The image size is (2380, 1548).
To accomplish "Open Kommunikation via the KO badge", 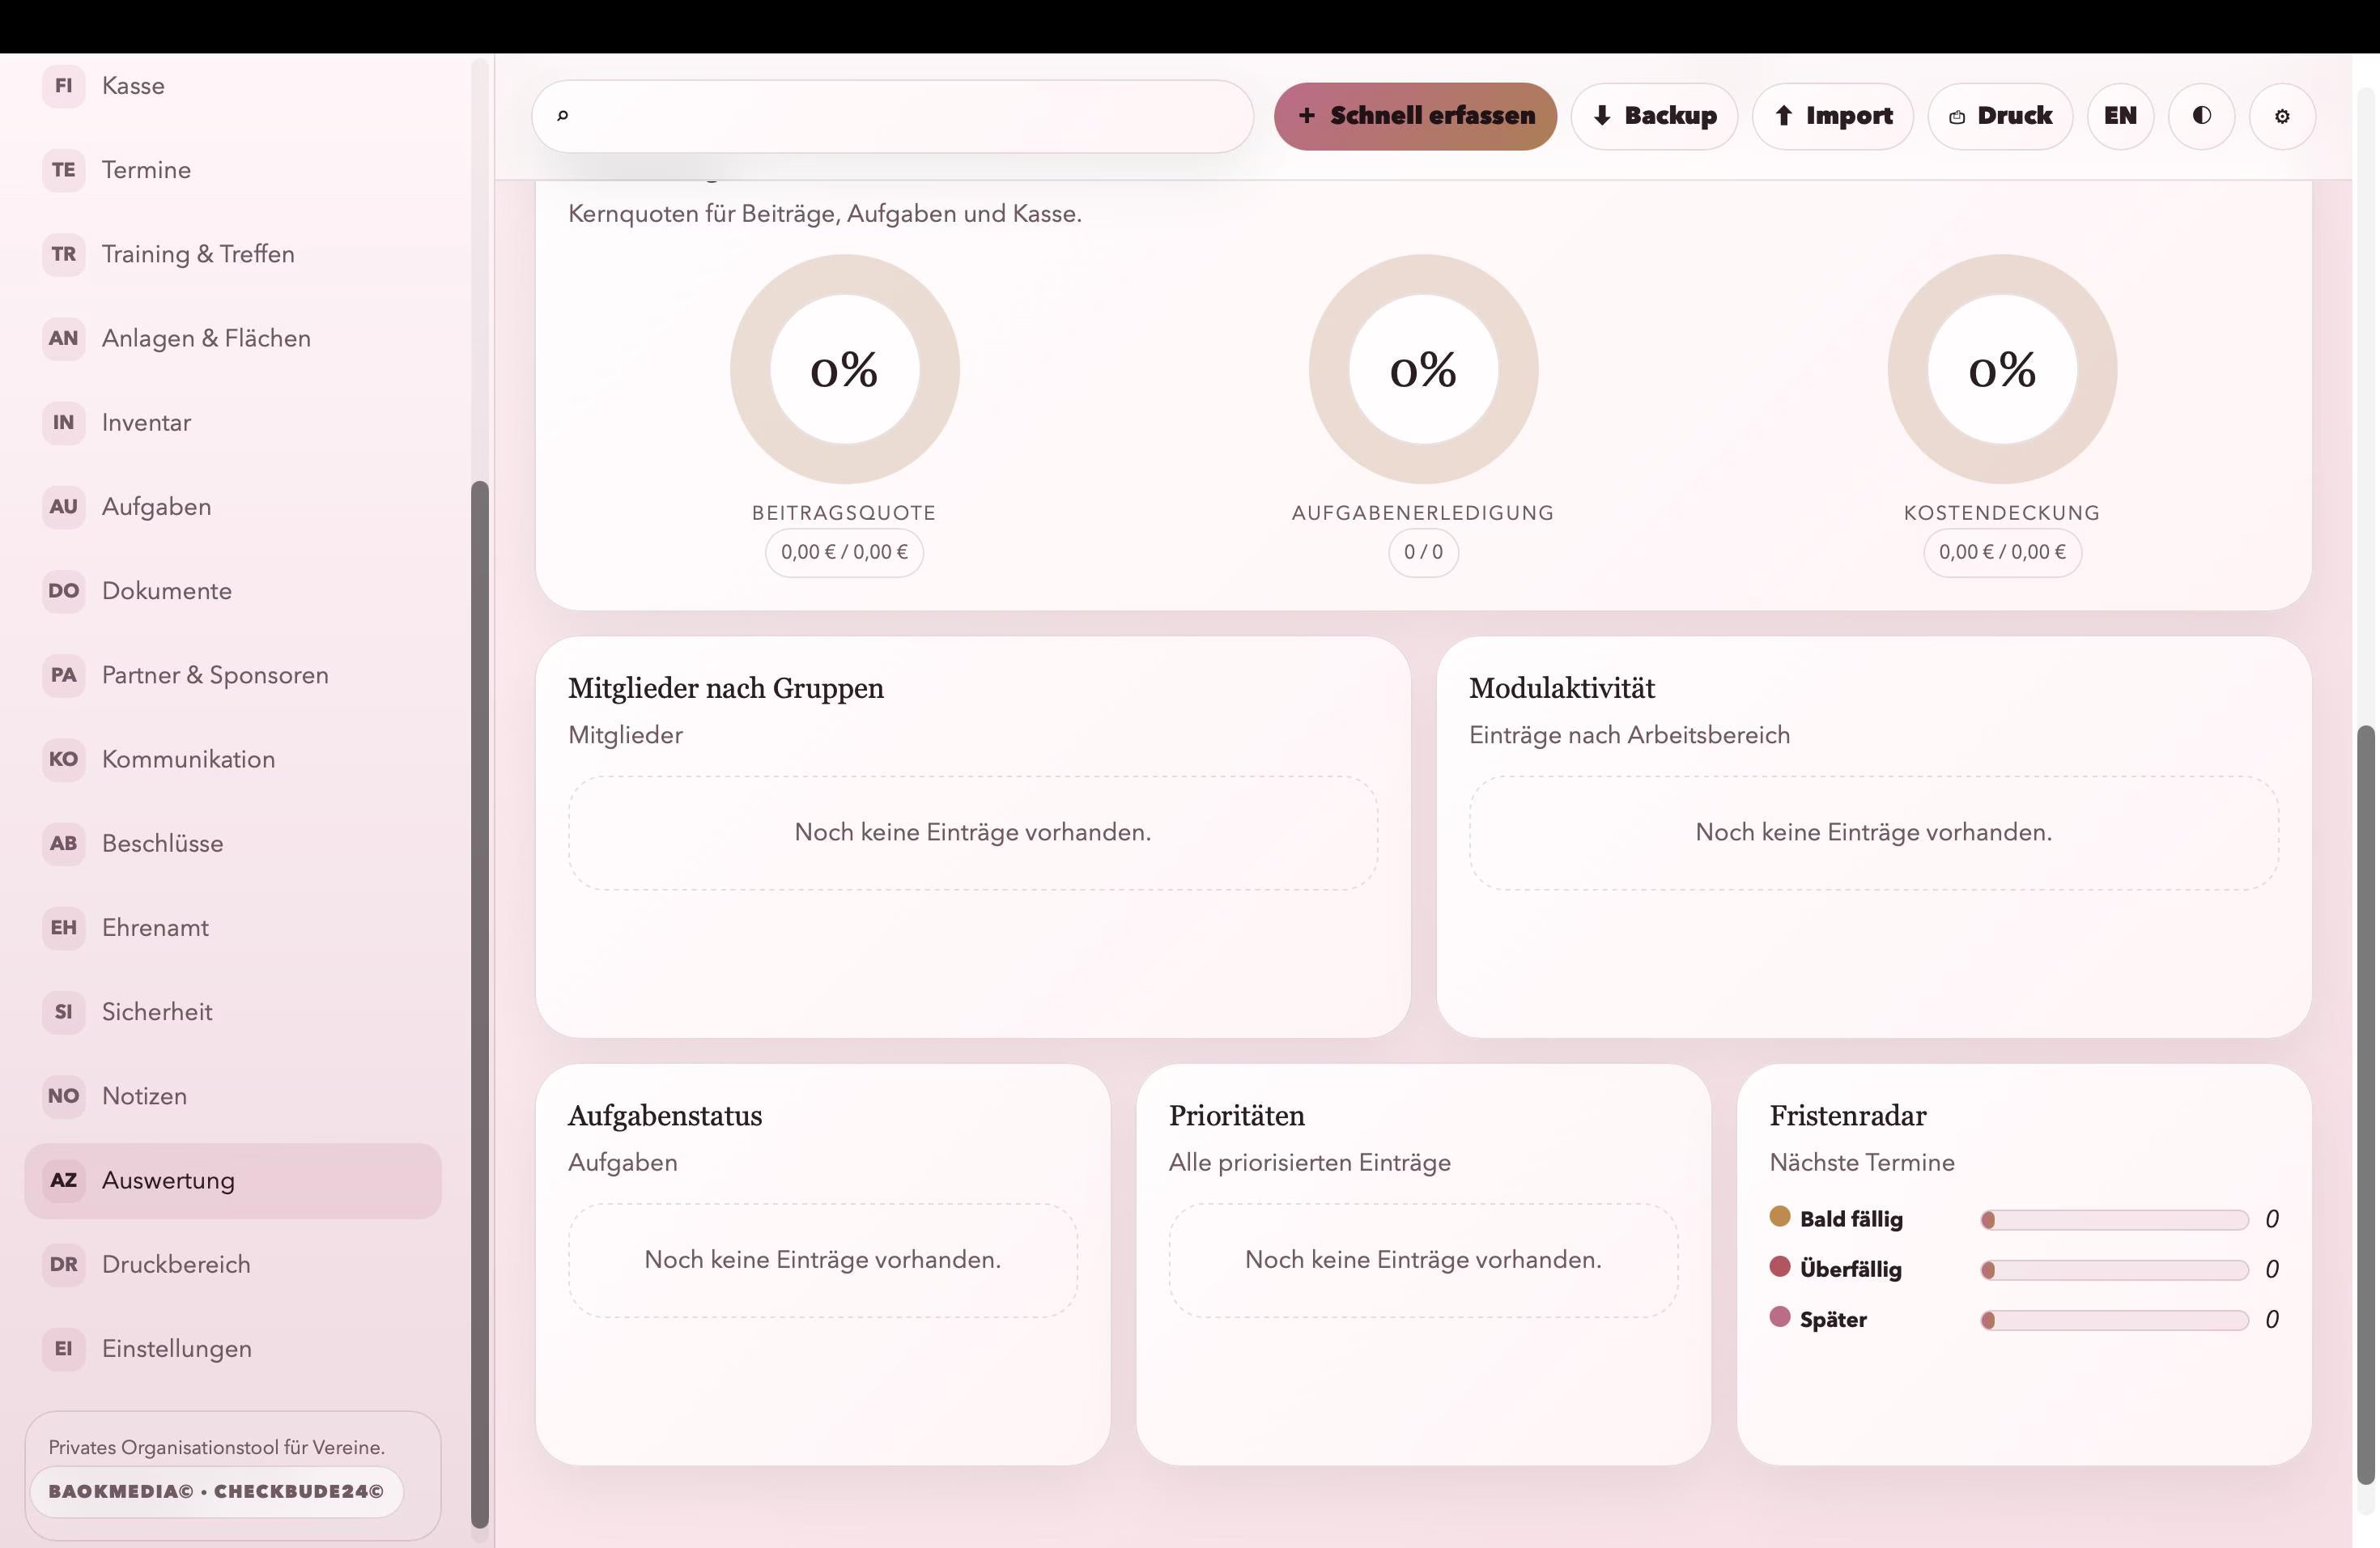I will (x=63, y=759).
